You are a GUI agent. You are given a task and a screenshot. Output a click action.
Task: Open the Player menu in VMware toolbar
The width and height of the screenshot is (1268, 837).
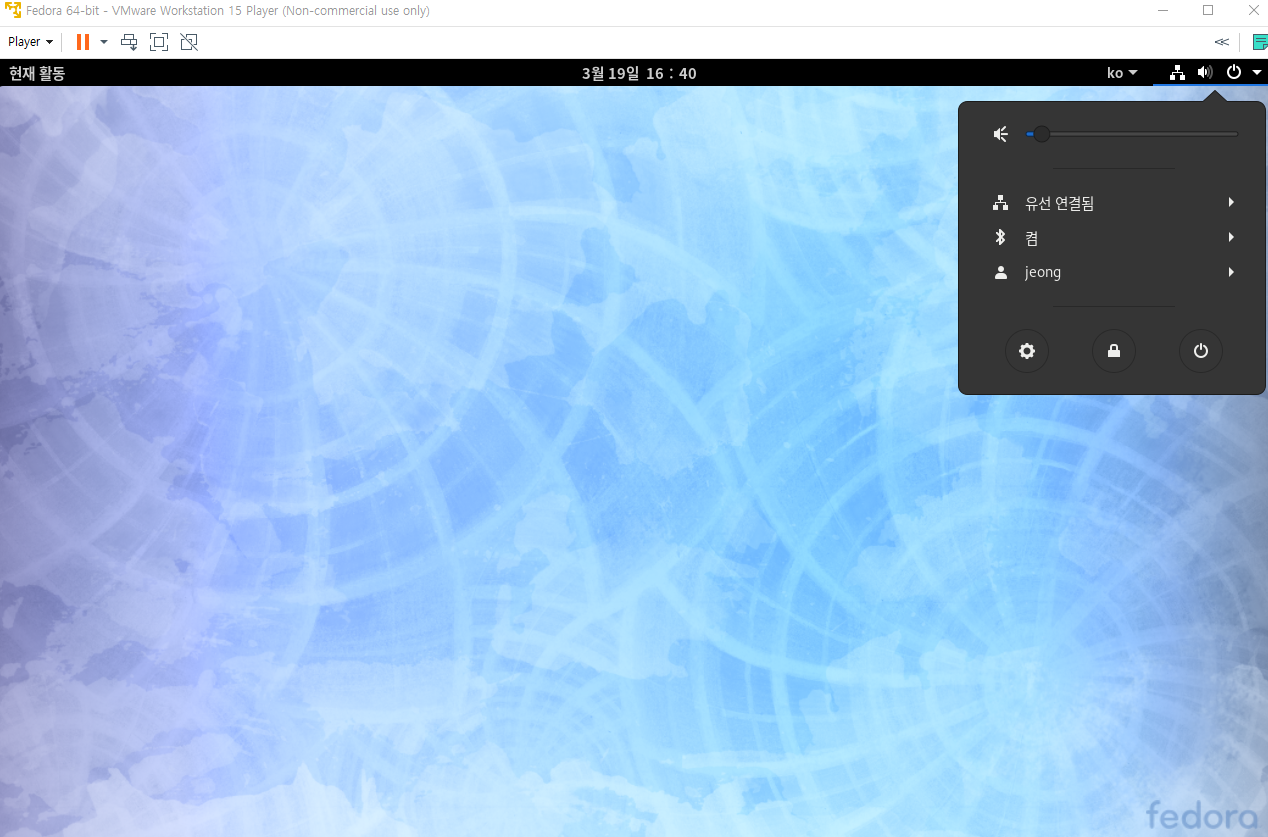pyautogui.click(x=30, y=42)
